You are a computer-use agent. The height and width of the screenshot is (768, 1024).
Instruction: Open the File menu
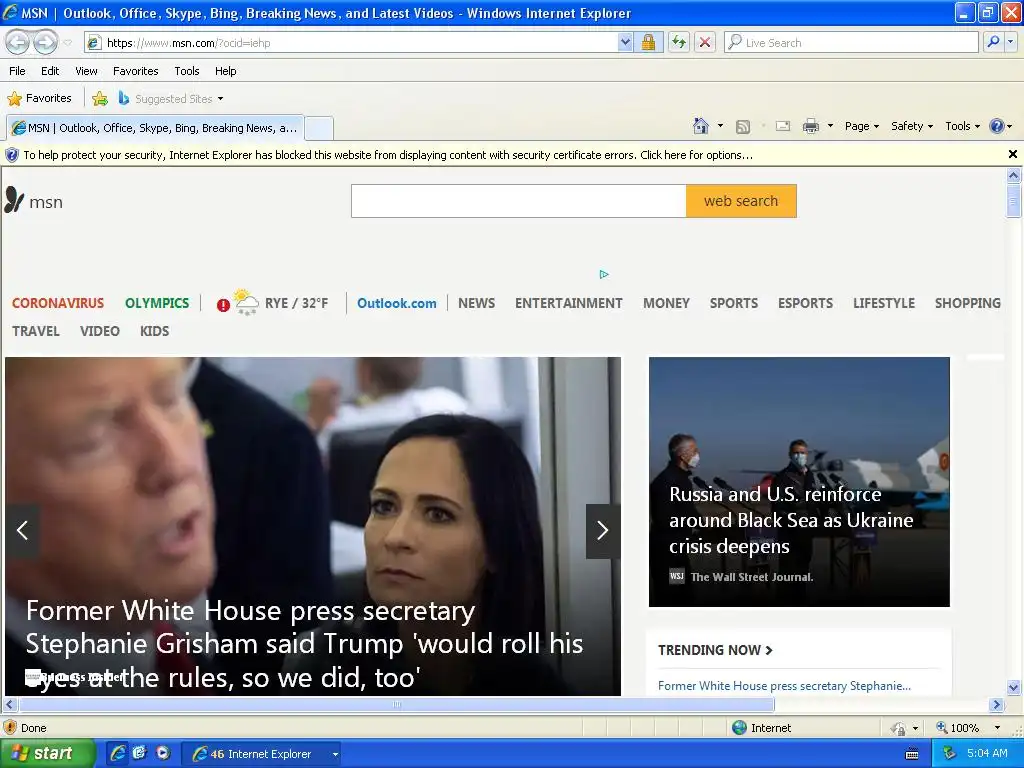pos(18,71)
